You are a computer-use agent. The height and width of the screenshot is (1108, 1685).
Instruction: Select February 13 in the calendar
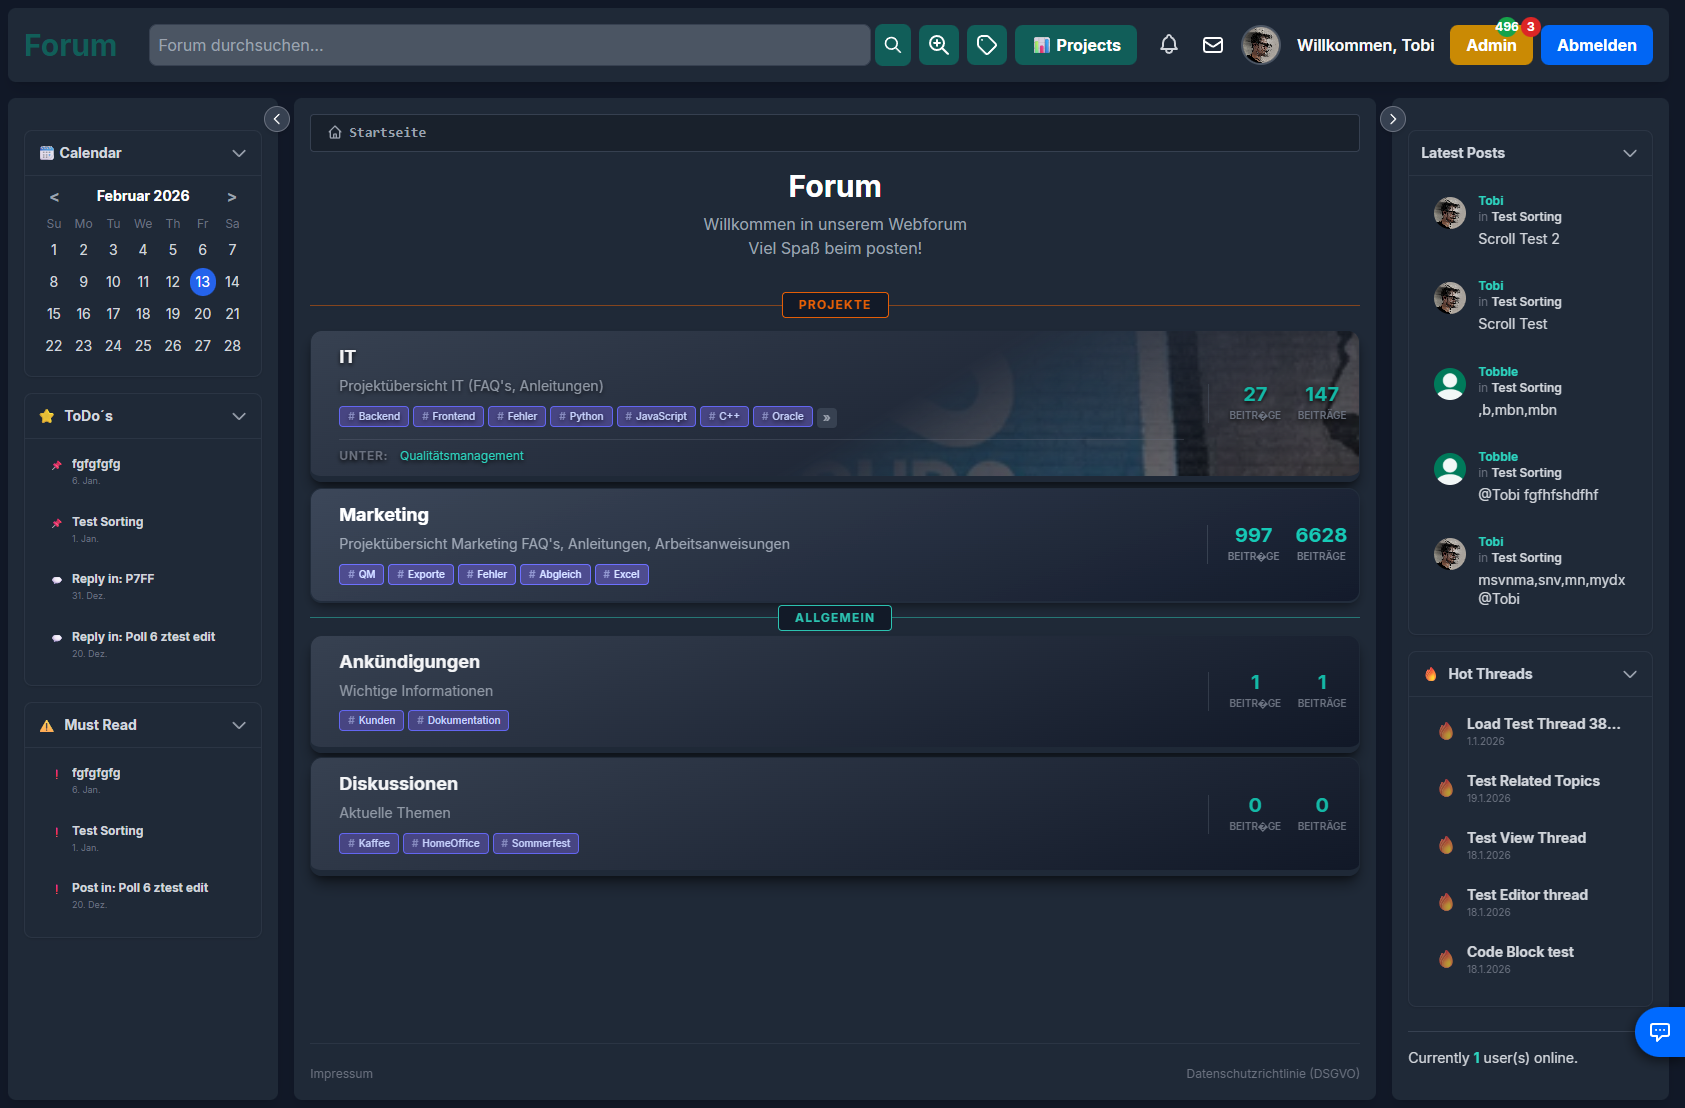pyautogui.click(x=202, y=282)
